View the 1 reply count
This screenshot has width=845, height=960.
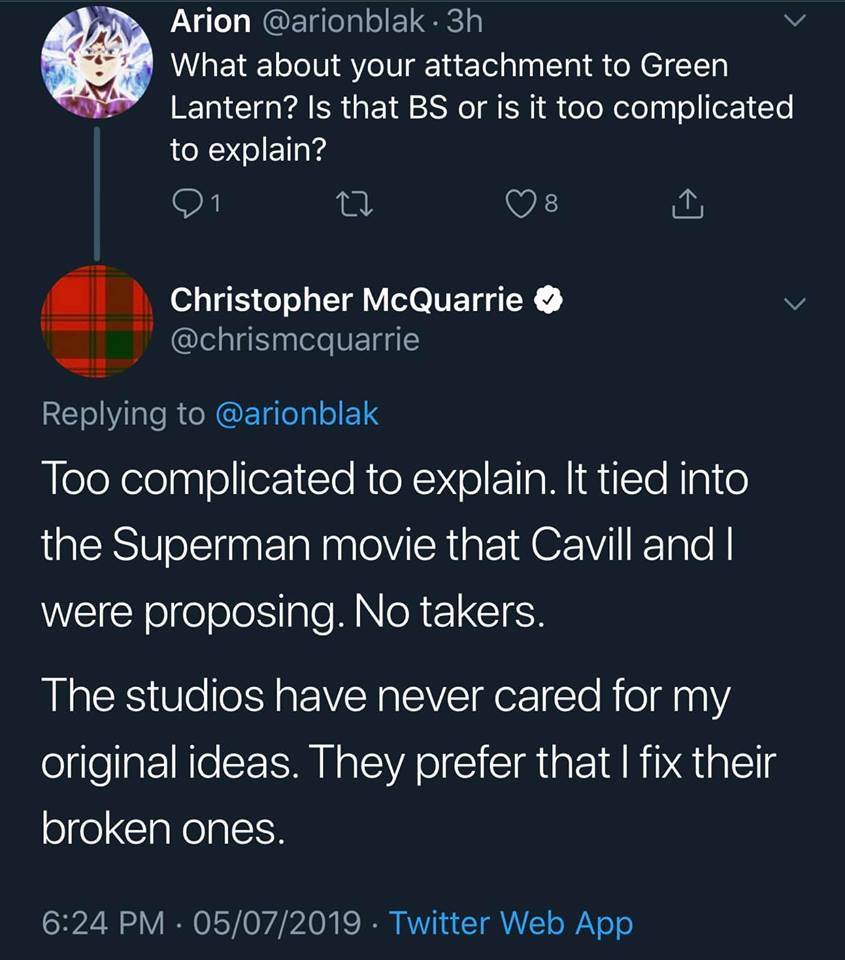coord(215,204)
